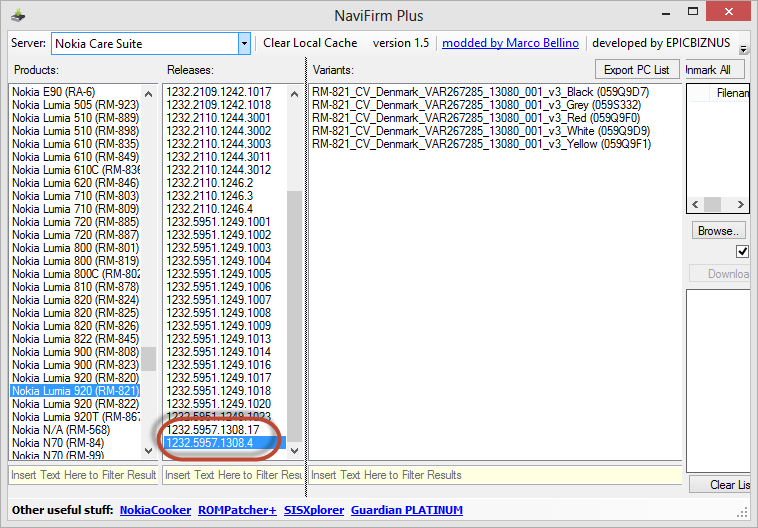Click the NaviFirm app icon in title bar

[18, 16]
